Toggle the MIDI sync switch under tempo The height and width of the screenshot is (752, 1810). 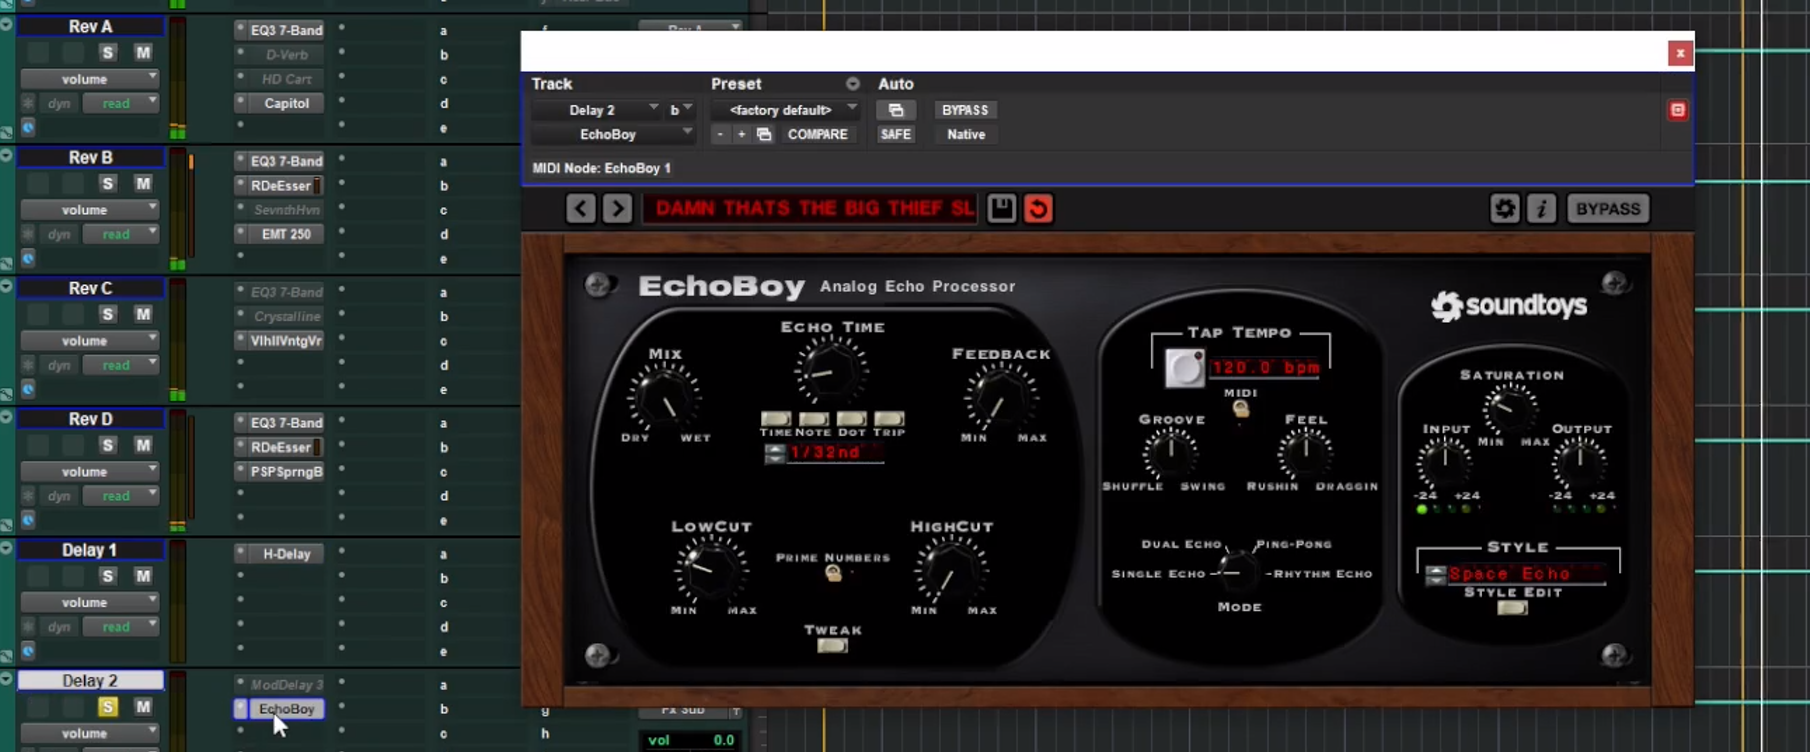[1241, 408]
